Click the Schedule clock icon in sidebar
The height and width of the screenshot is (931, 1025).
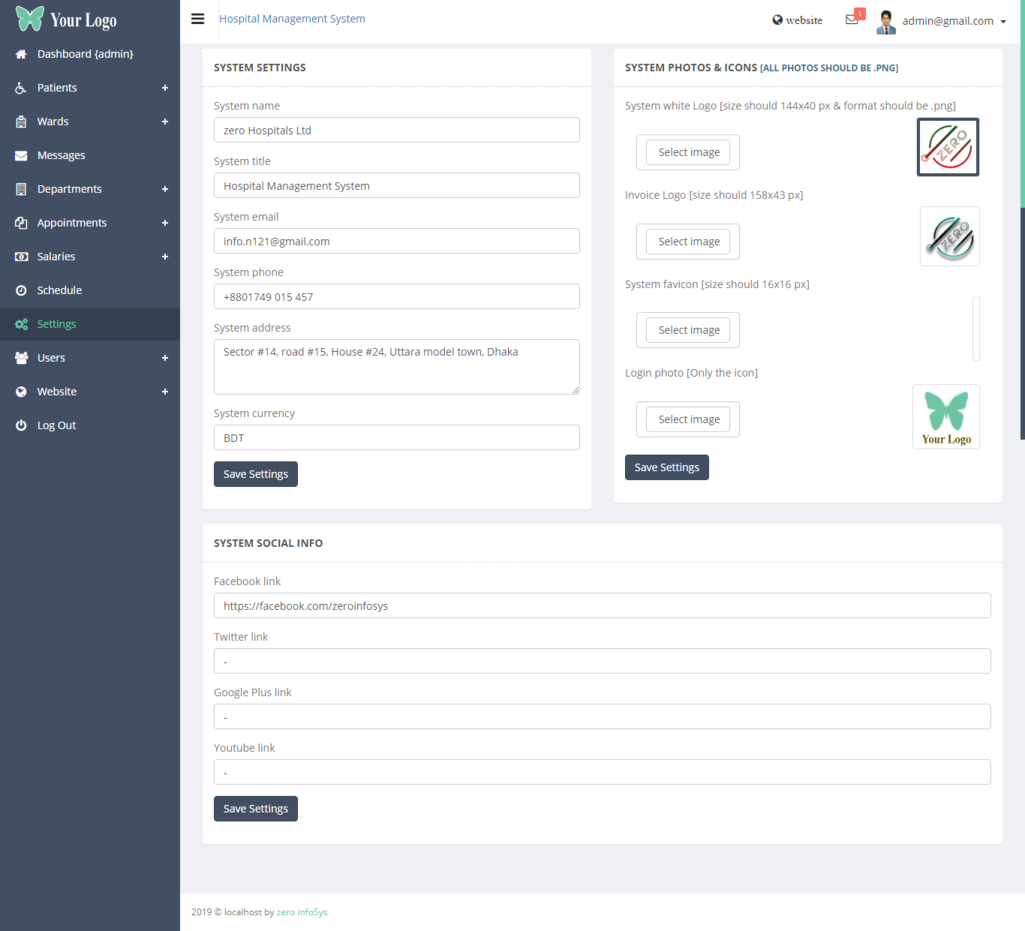(x=21, y=291)
